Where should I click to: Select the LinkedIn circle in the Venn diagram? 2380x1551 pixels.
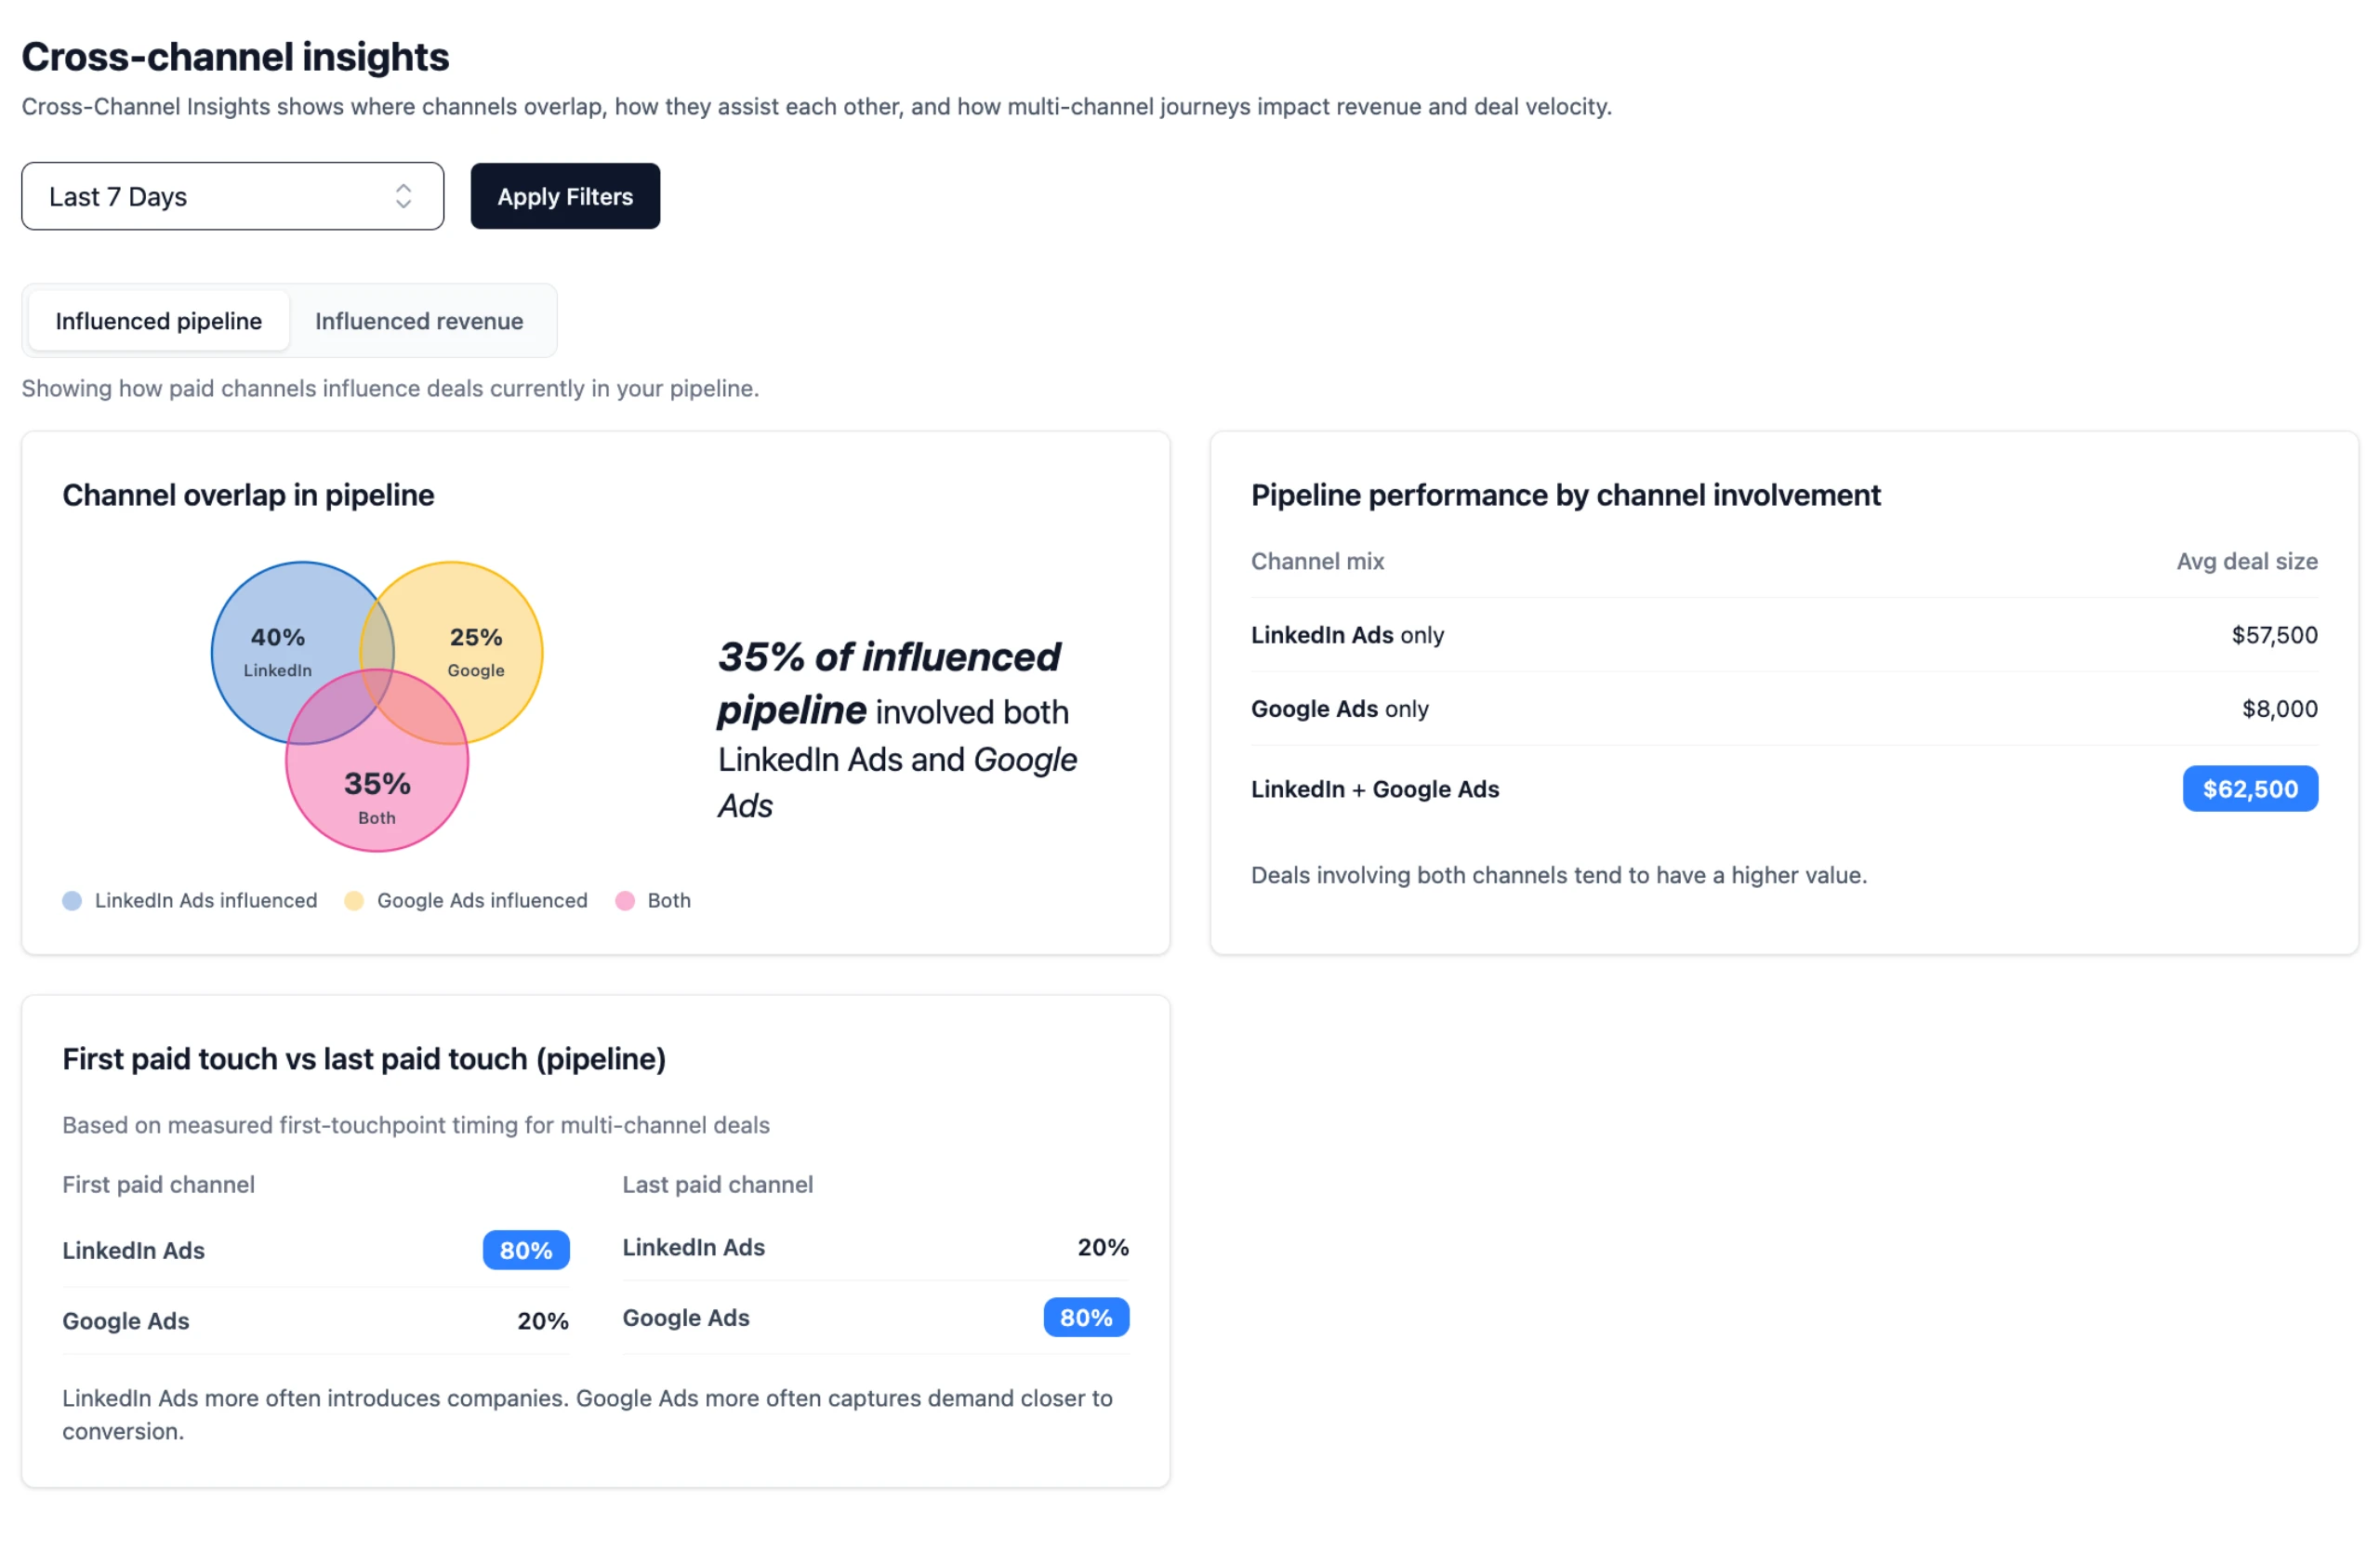coord(277,640)
